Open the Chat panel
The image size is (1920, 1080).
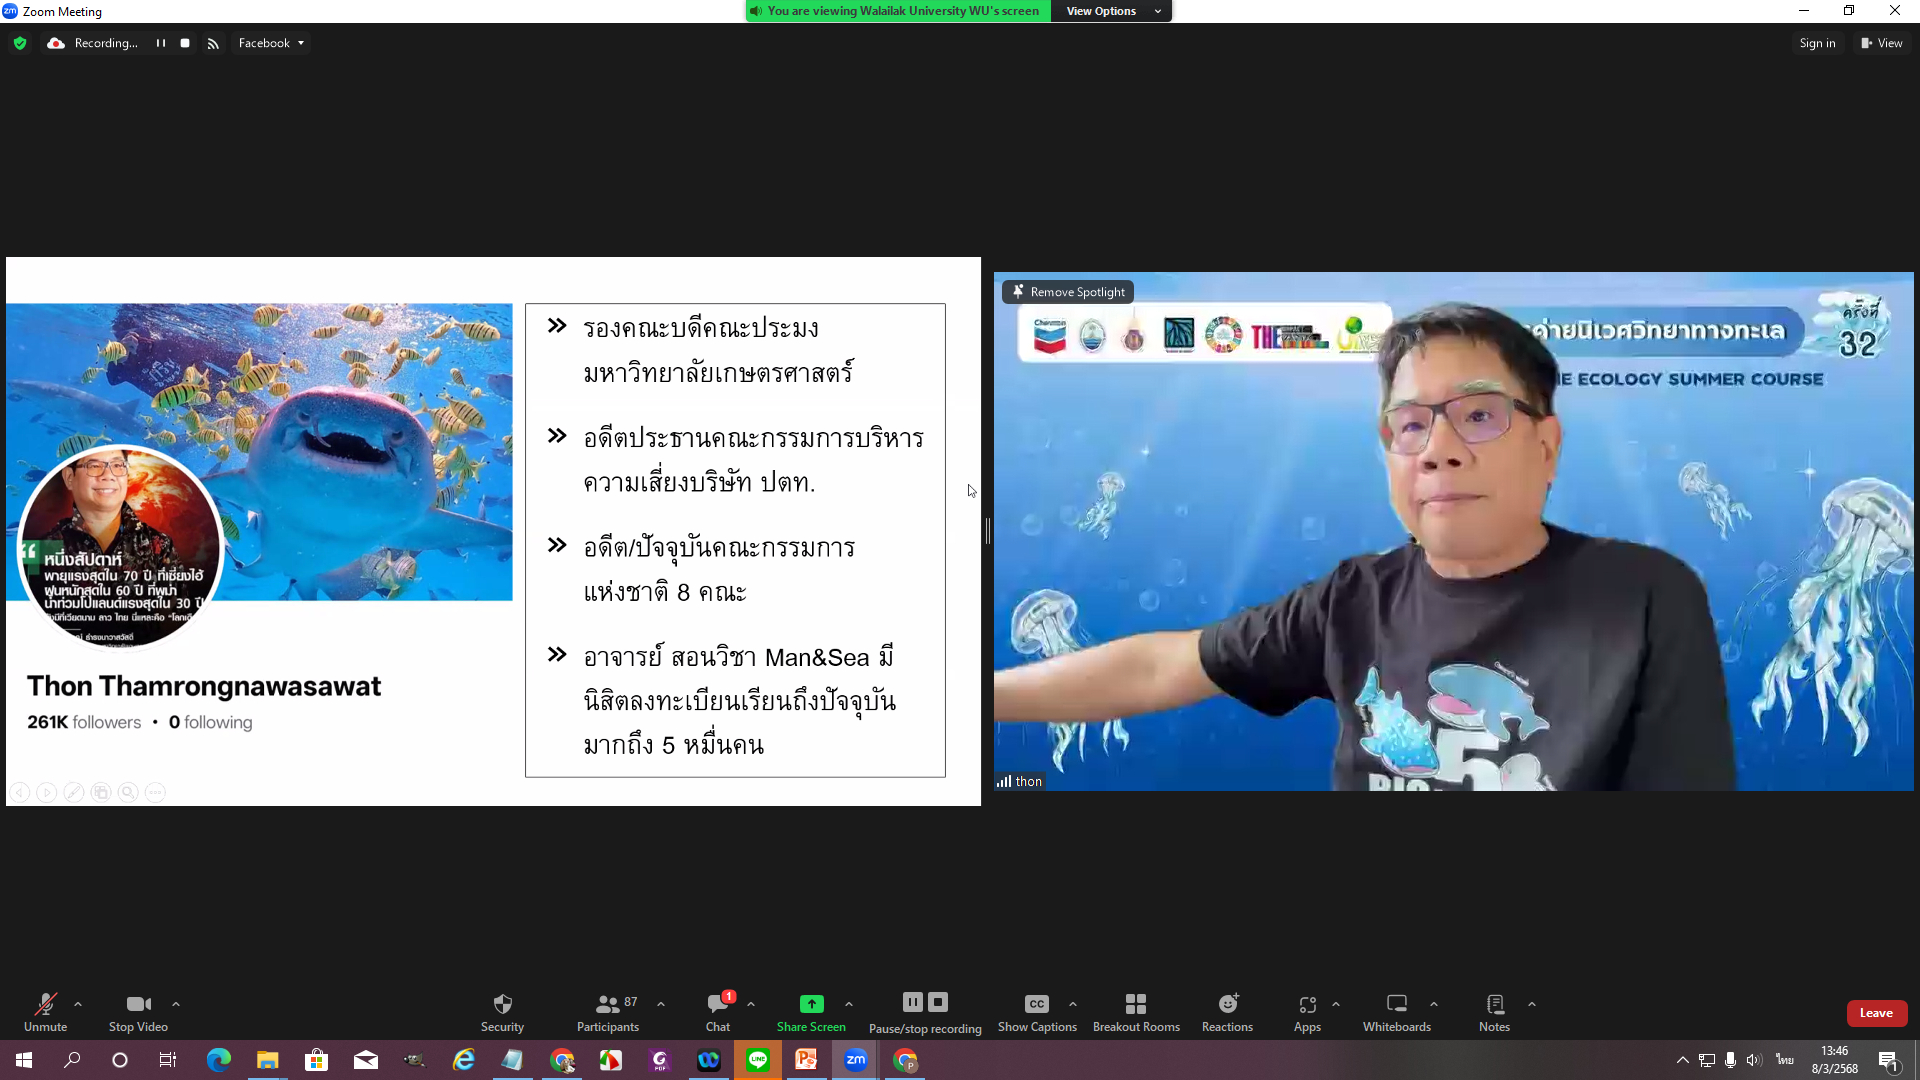pyautogui.click(x=717, y=1004)
